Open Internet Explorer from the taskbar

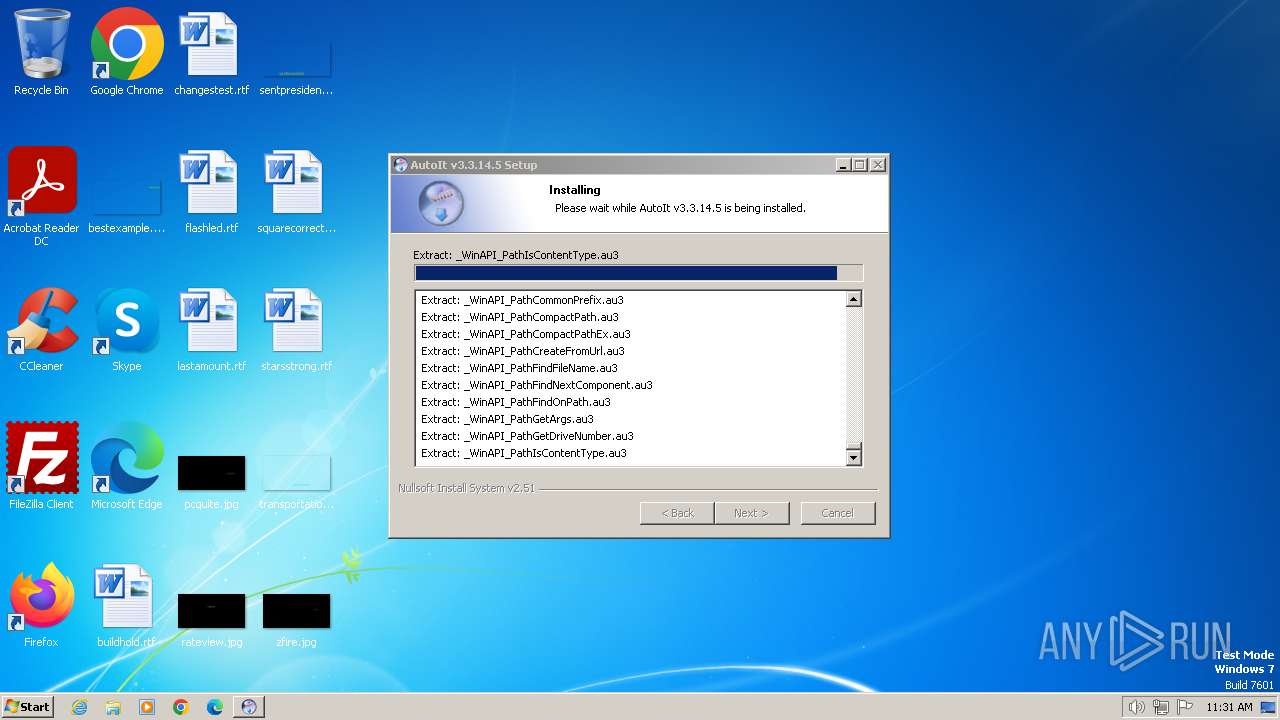point(79,707)
